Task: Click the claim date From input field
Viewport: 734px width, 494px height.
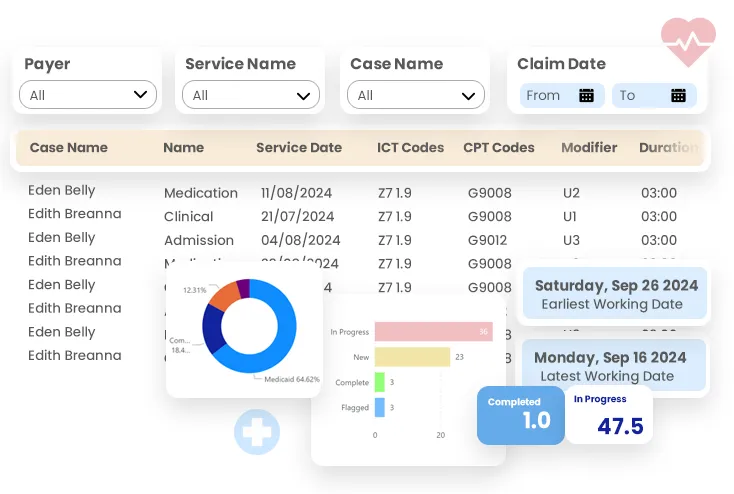Action: click(548, 96)
